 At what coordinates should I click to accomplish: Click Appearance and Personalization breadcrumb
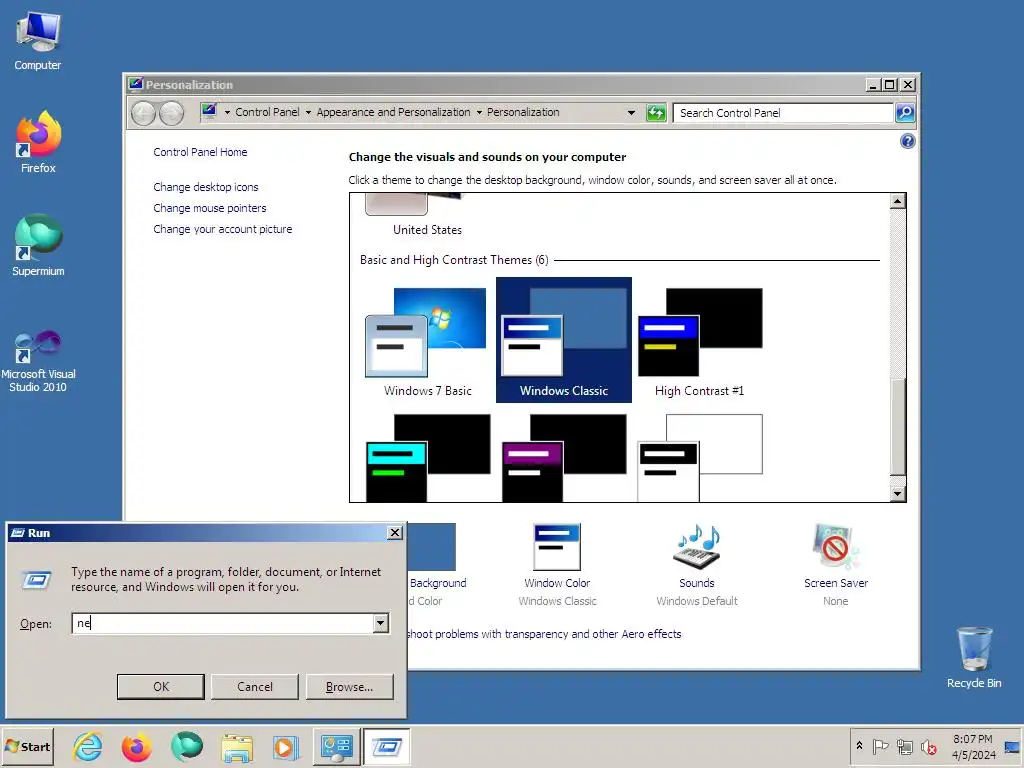click(x=393, y=112)
